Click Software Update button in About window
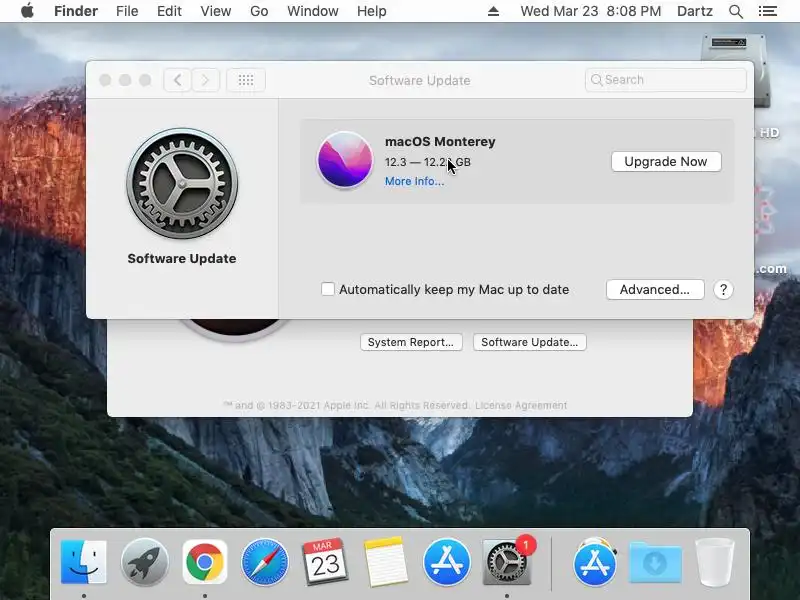The height and width of the screenshot is (600, 800). point(530,342)
